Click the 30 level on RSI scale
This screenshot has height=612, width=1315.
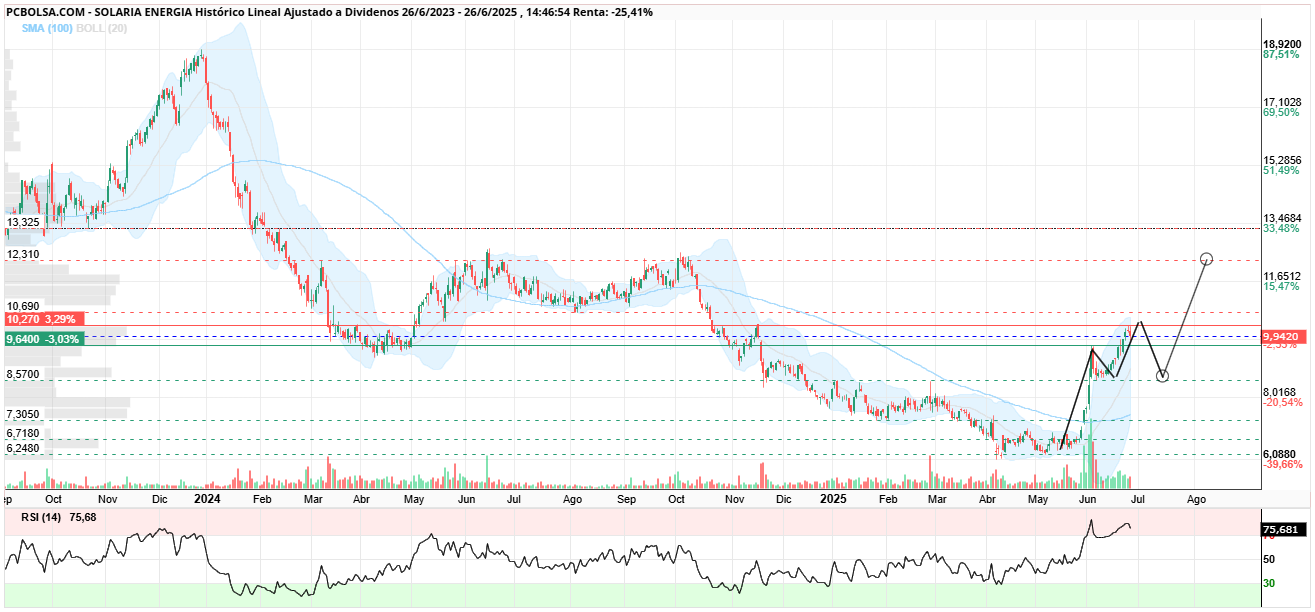coord(1267,583)
